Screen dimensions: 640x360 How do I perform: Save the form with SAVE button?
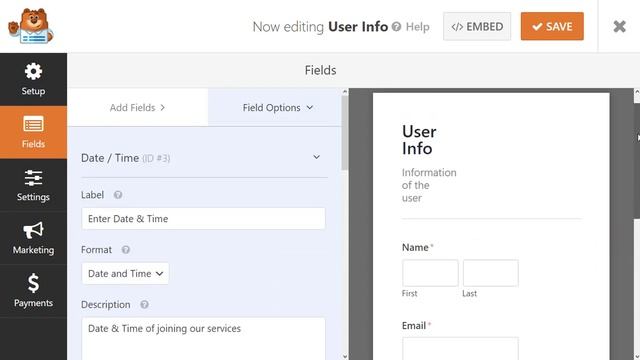pos(552,27)
